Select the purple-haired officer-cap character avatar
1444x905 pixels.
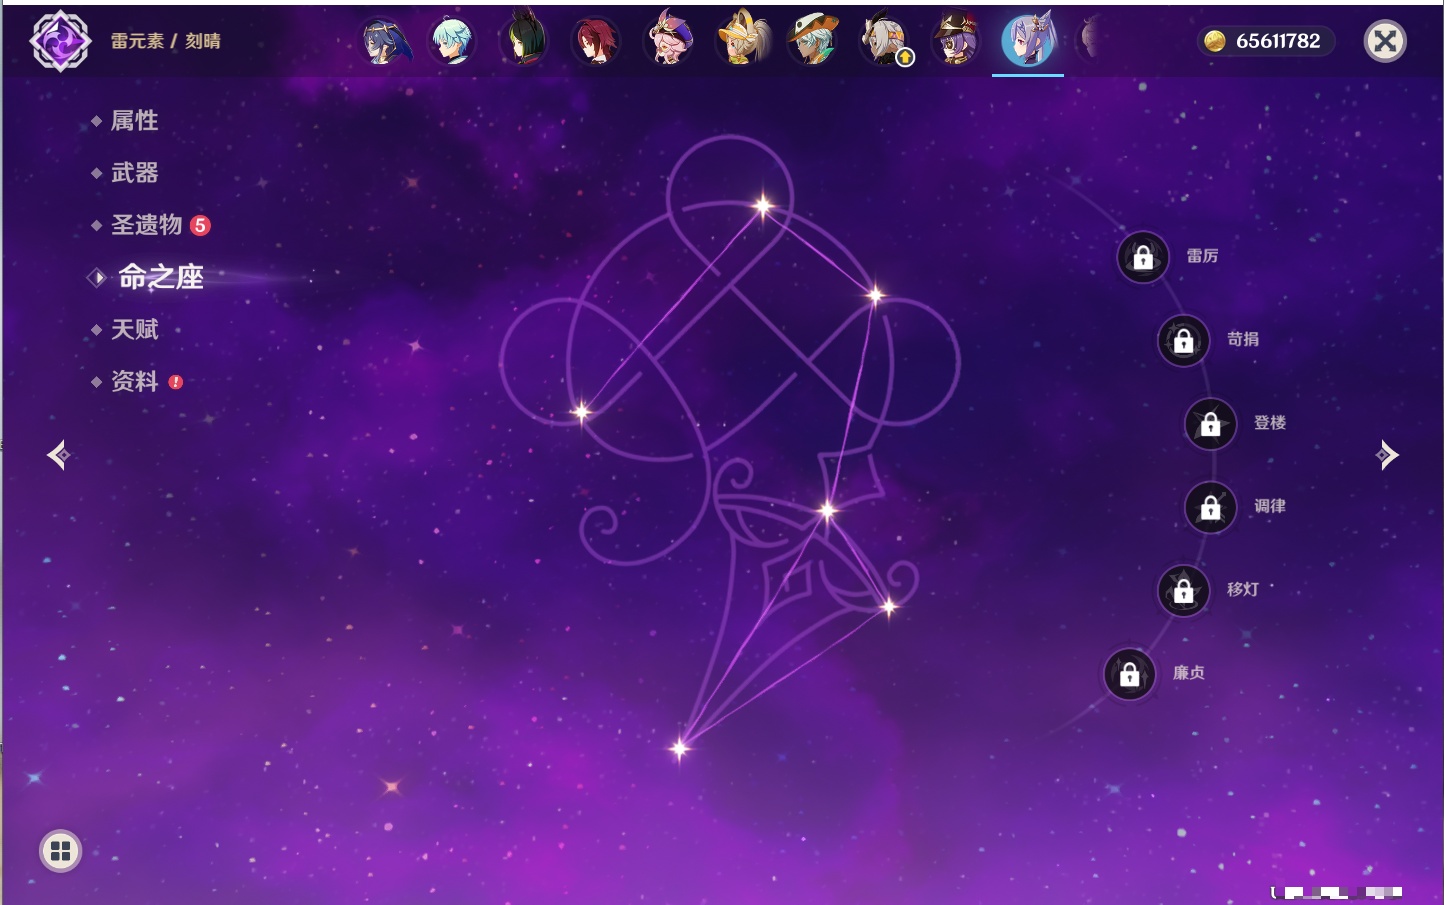click(x=957, y=40)
